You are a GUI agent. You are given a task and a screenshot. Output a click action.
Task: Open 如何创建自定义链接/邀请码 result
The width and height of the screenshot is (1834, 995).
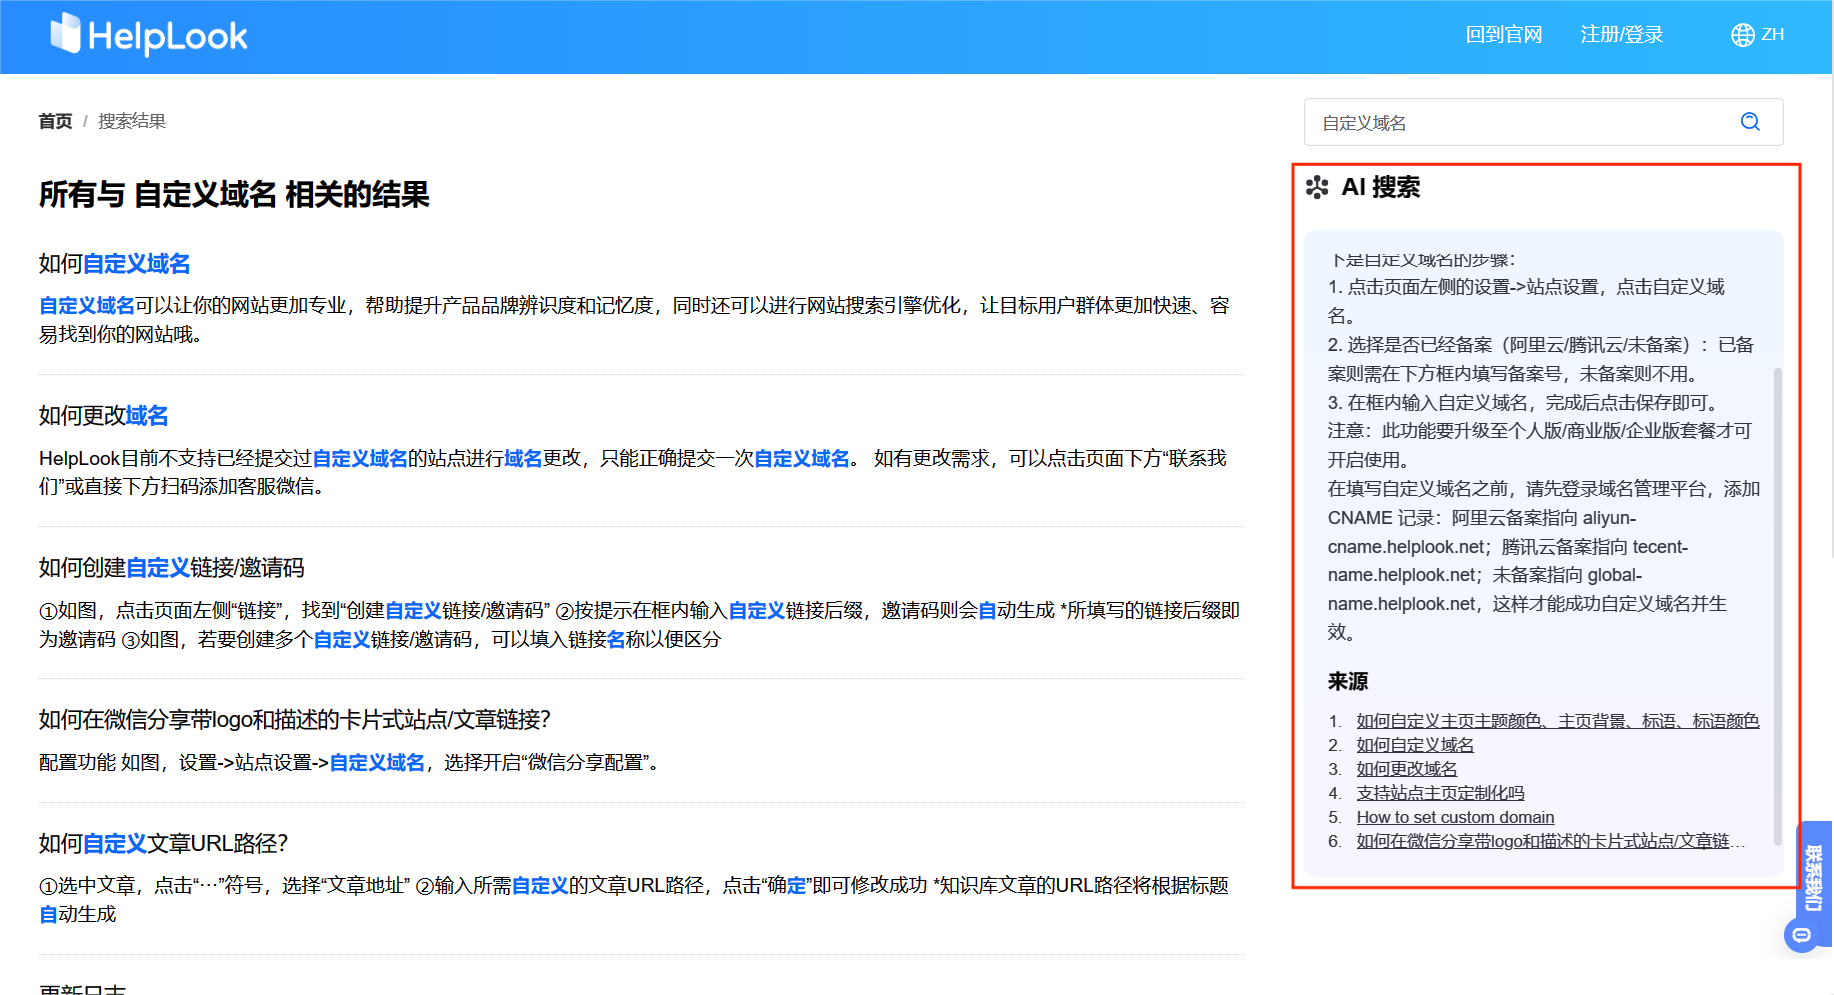[x=171, y=568]
